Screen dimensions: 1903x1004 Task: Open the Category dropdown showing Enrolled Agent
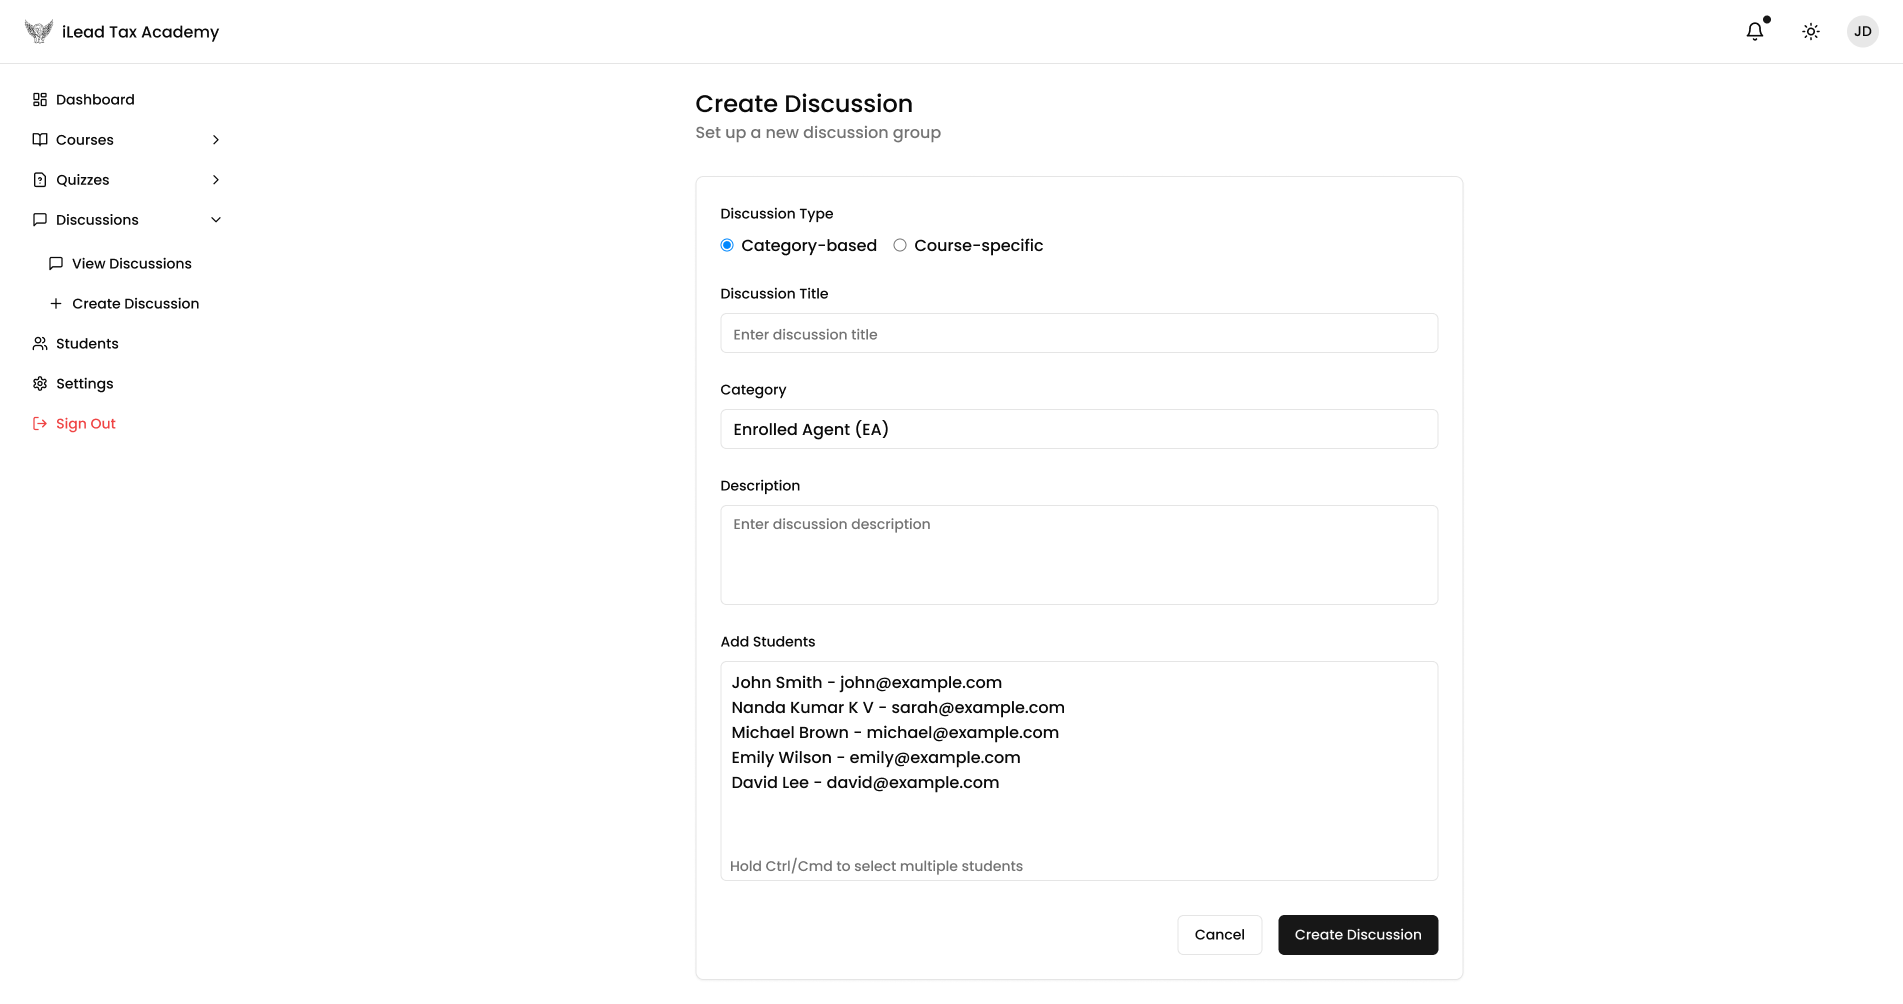click(1078, 429)
